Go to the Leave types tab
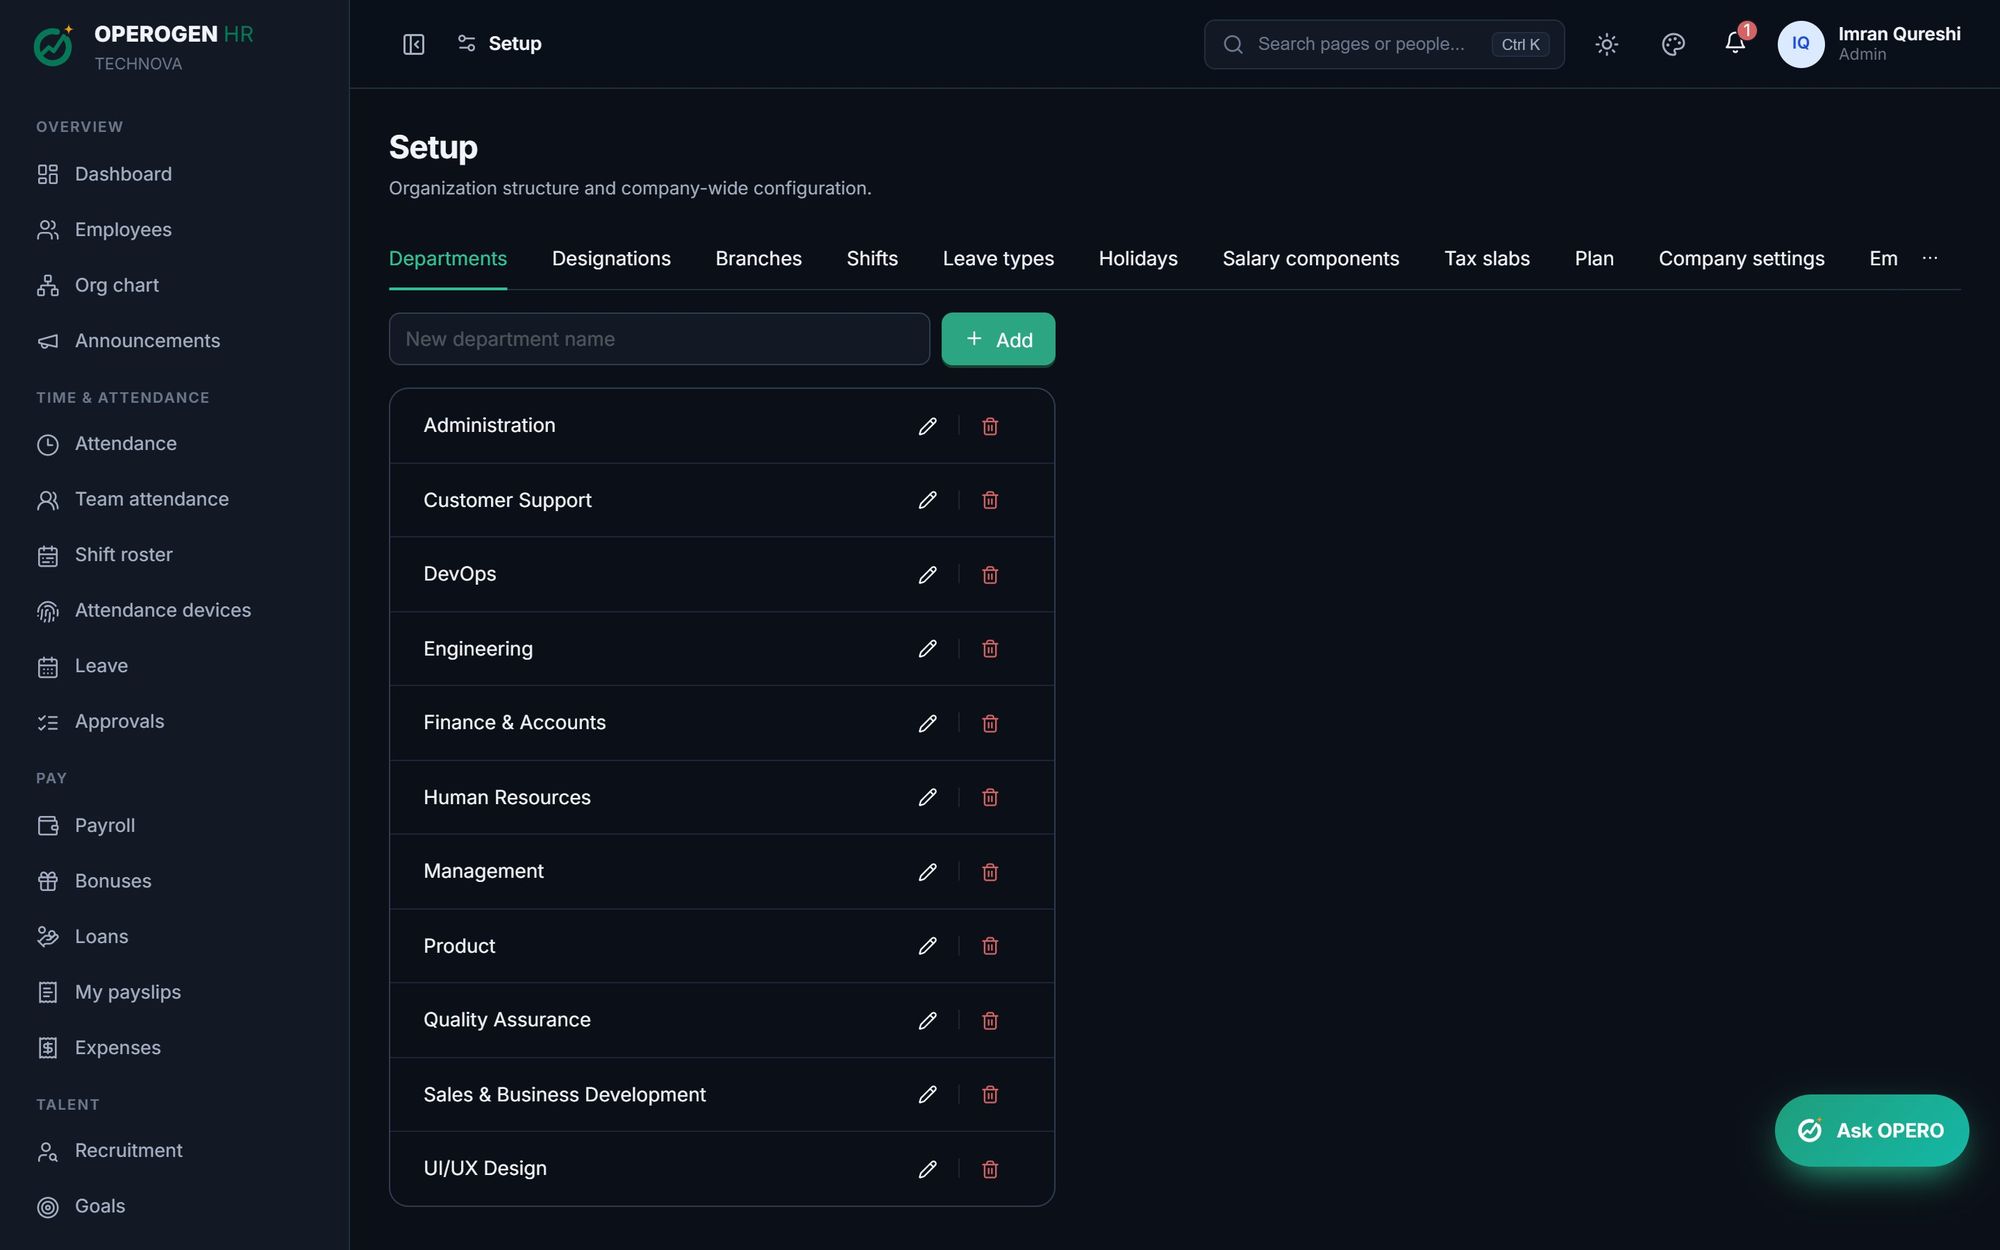2000x1250 pixels. click(998, 259)
